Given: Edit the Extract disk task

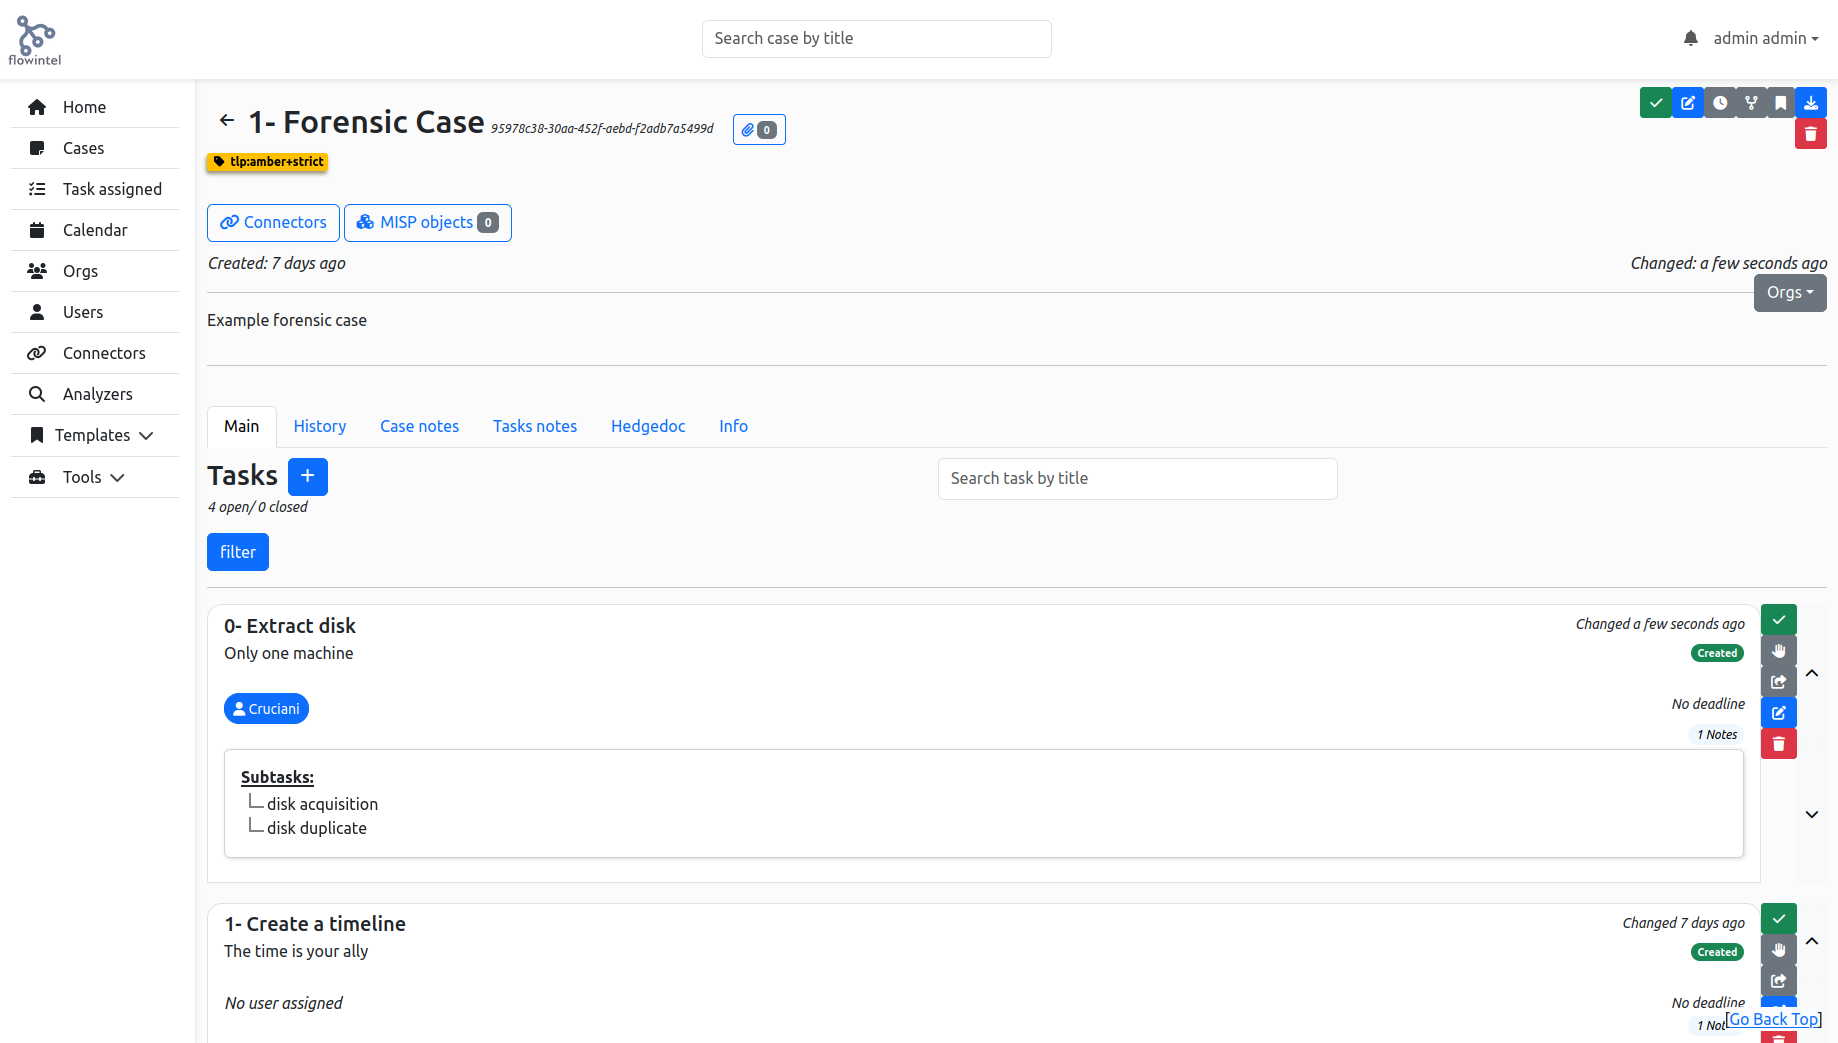Looking at the screenshot, I should [1779, 713].
